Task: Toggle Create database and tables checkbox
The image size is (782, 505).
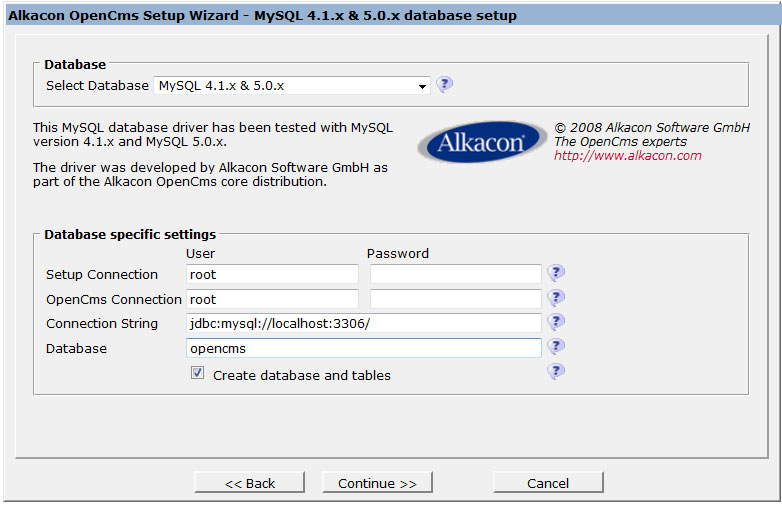Action: click(197, 372)
